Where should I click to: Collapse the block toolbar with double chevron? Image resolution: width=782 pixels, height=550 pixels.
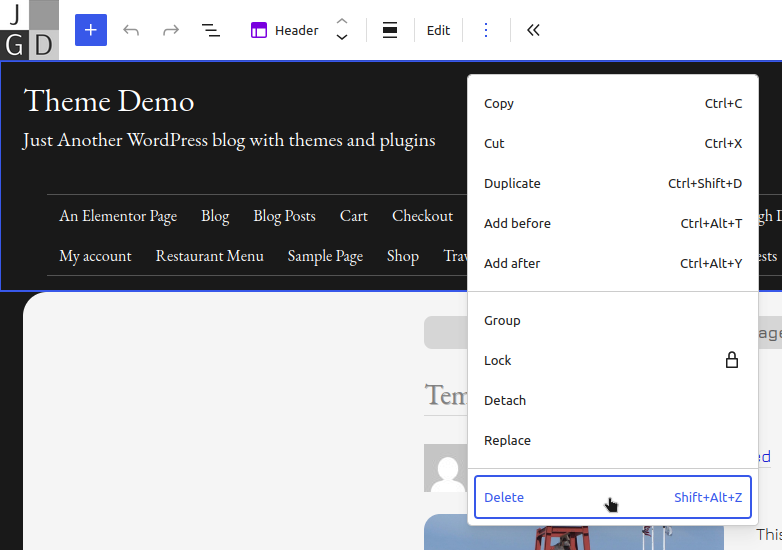coord(533,30)
